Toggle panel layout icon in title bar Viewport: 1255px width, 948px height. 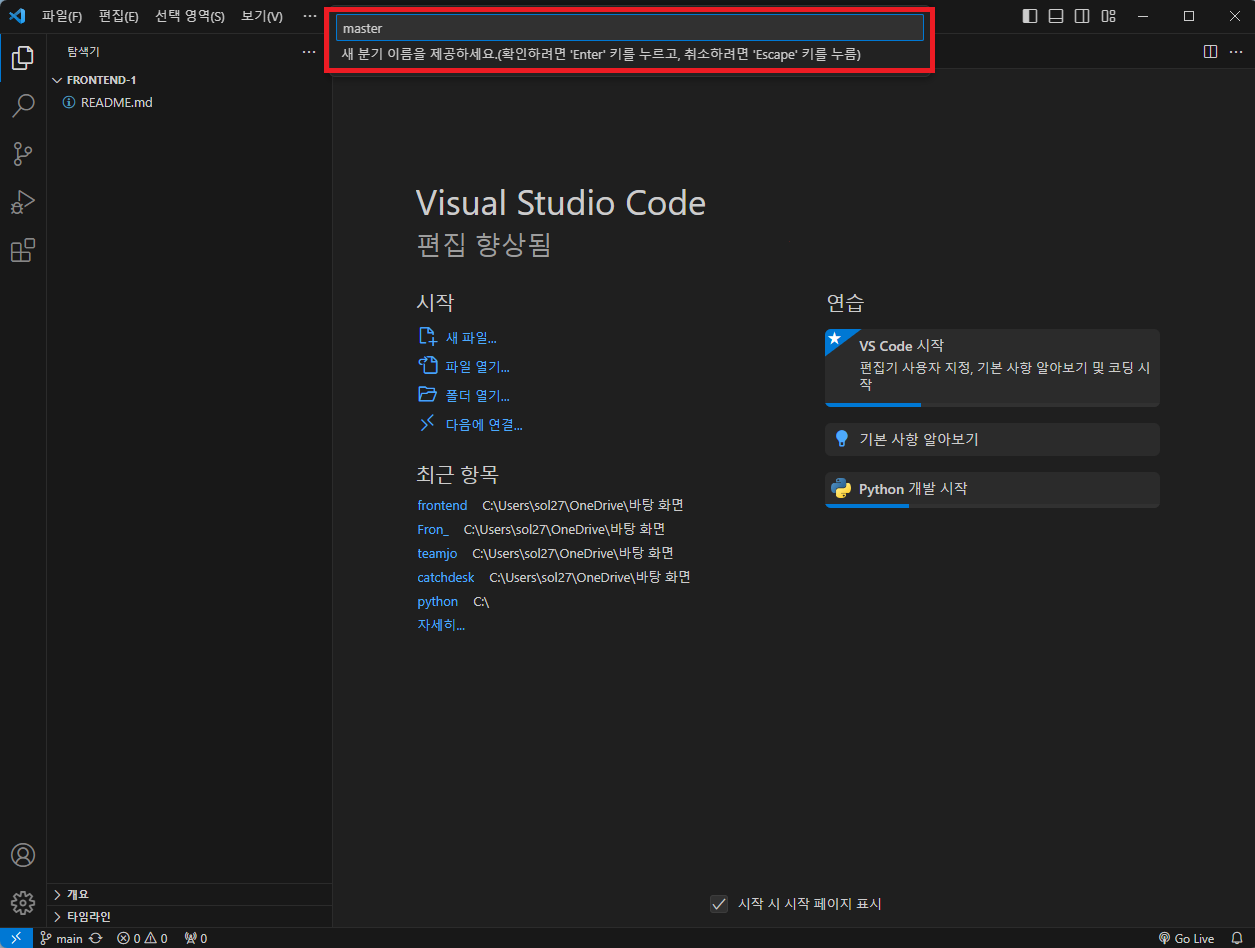click(x=1056, y=16)
